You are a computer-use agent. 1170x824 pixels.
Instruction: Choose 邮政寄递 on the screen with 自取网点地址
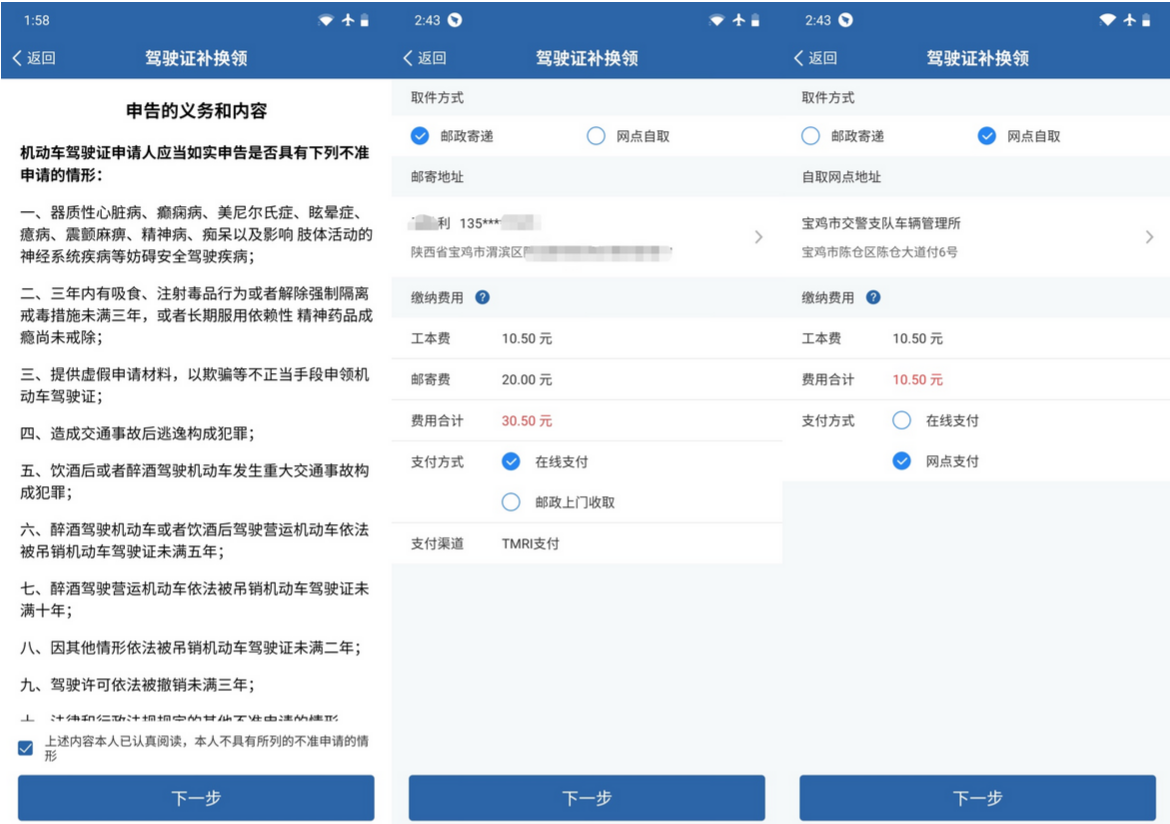point(811,136)
